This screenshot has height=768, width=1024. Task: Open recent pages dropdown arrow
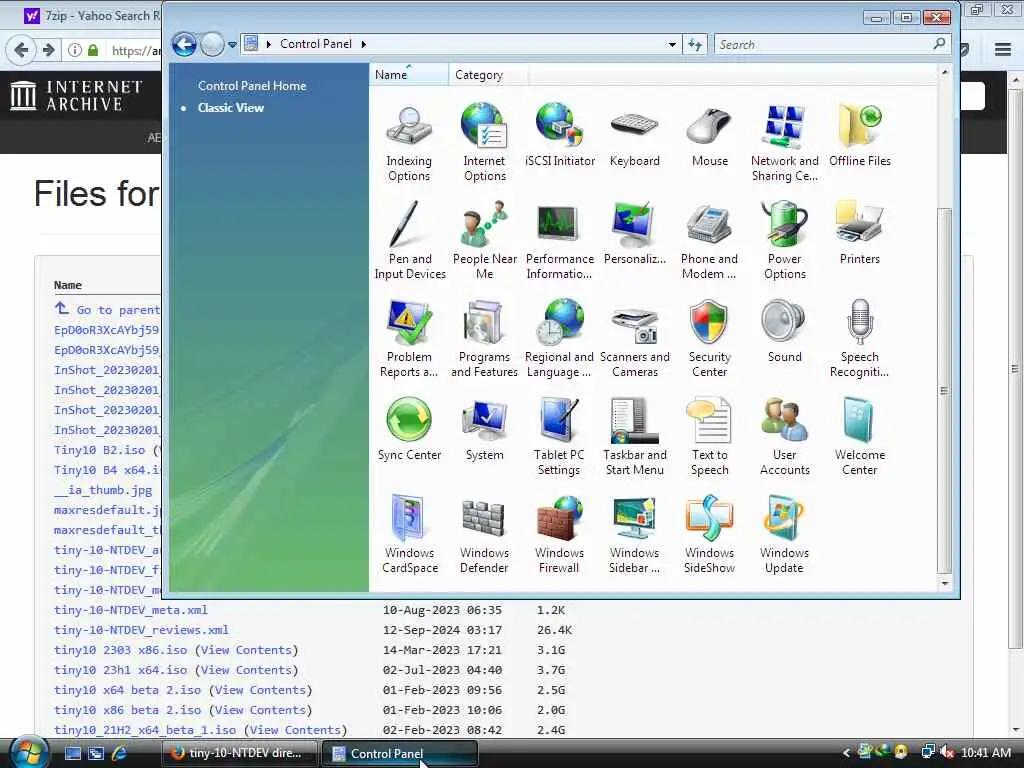click(232, 45)
